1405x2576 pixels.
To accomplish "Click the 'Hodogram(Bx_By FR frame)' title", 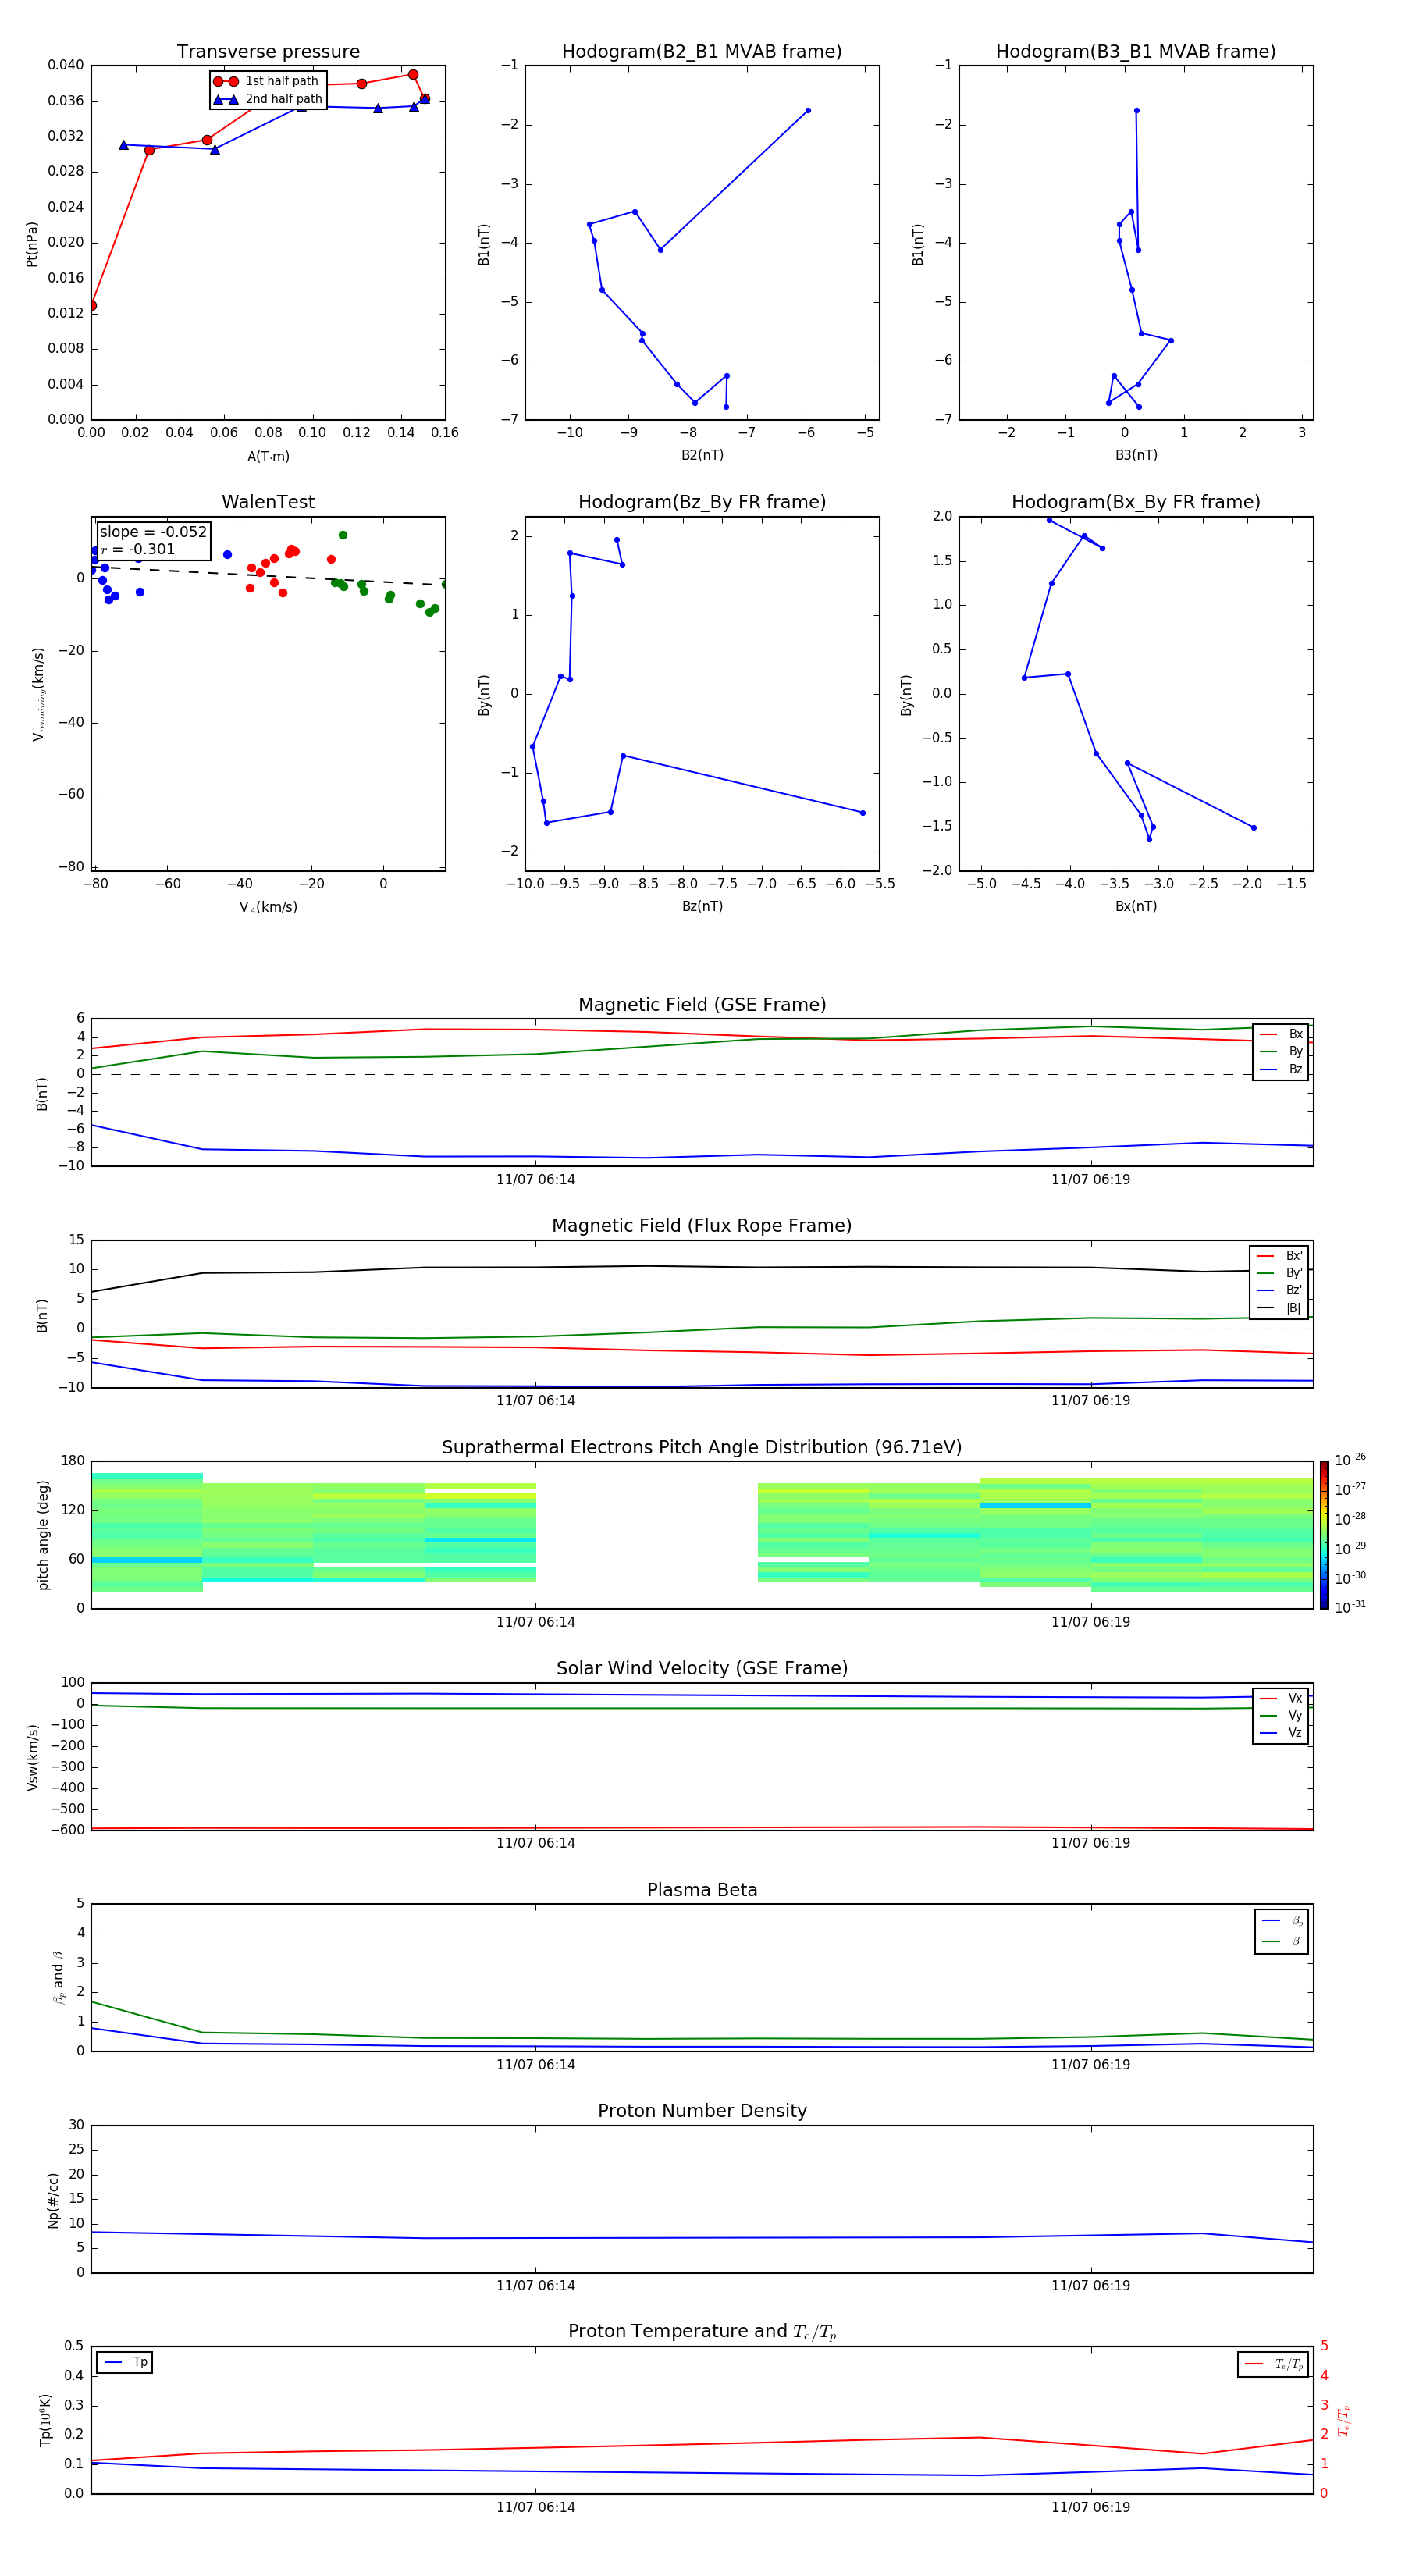I will (x=1136, y=502).
